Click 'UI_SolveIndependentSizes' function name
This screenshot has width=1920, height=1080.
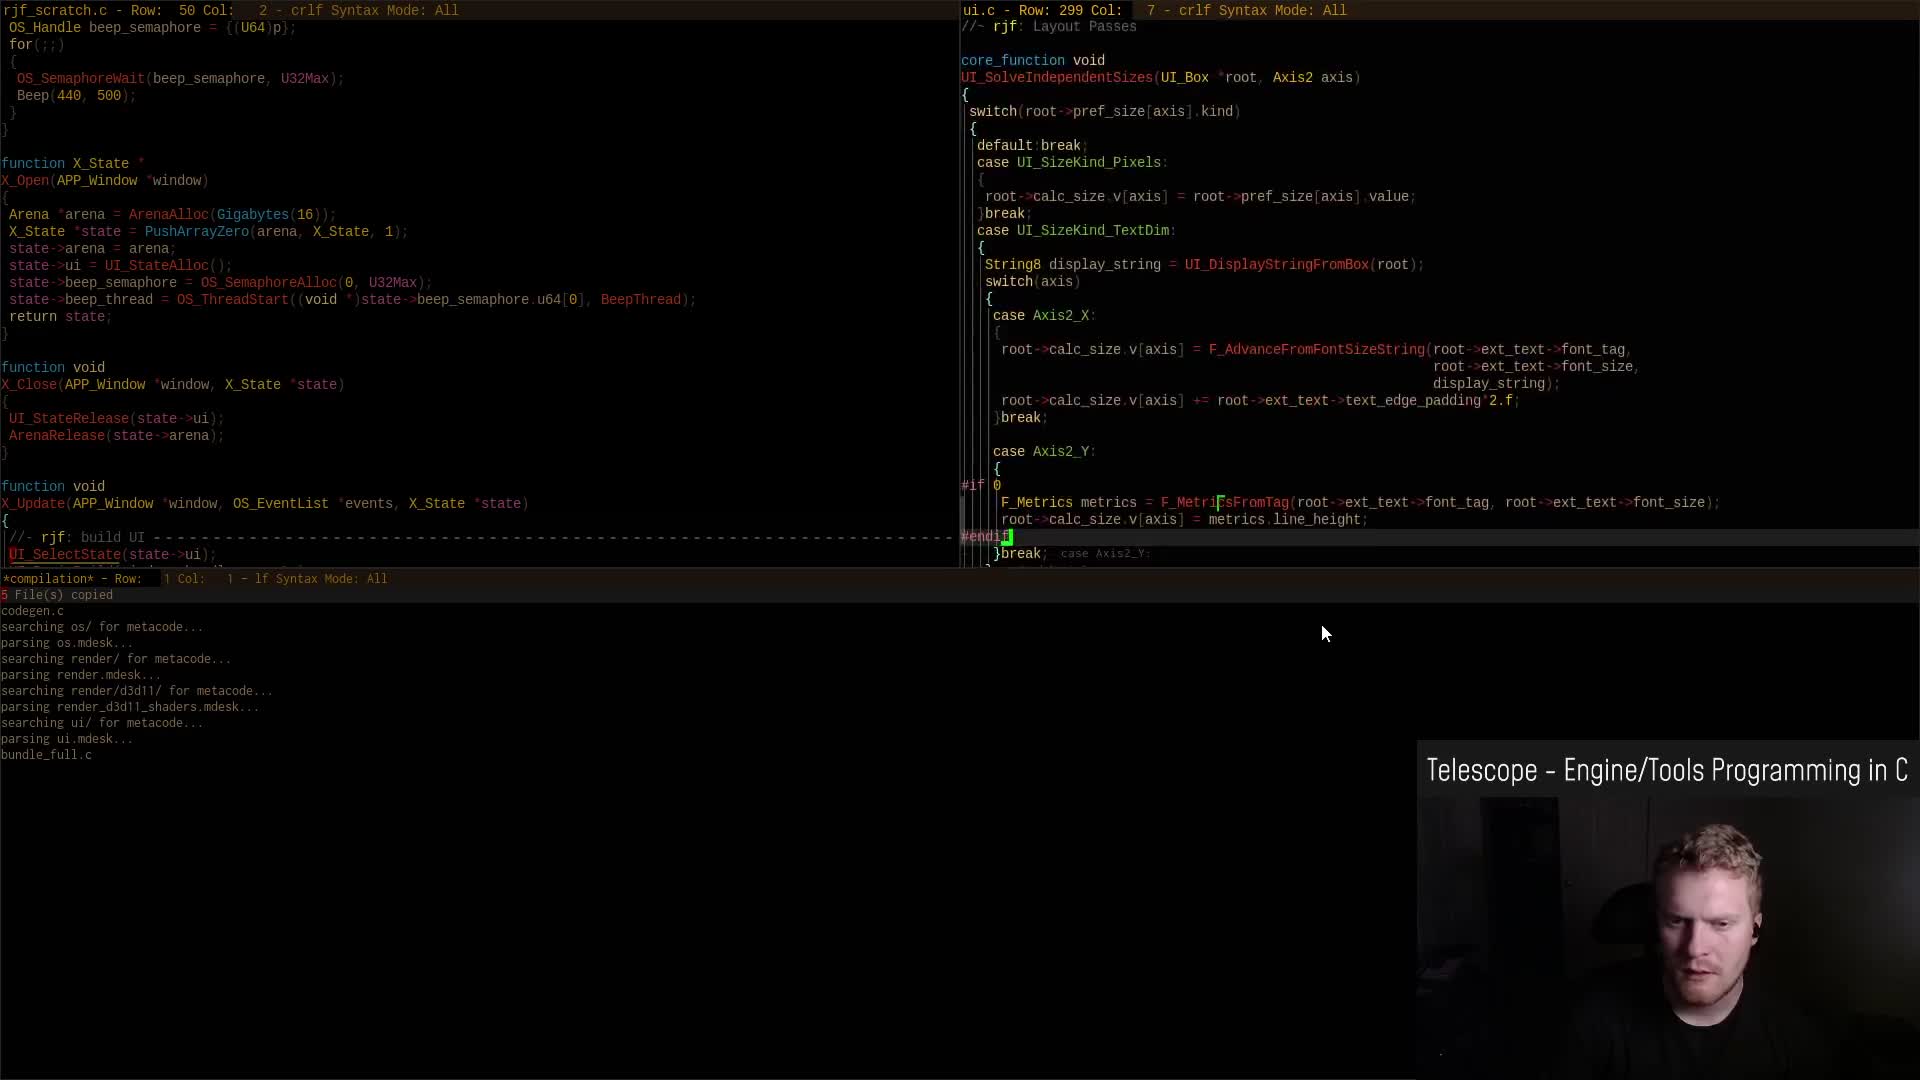point(1057,77)
